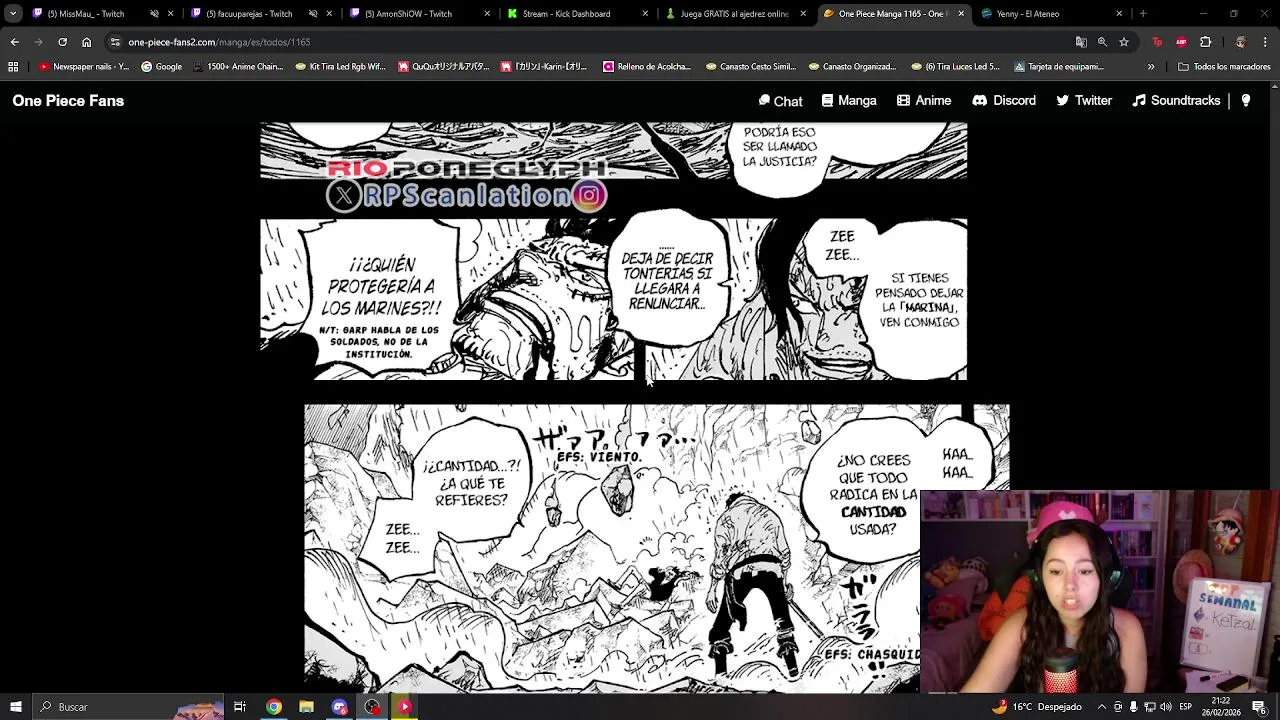This screenshot has width=1280, height=720.
Task: Close the One Piece Manga 1165 tab
Action: 961,14
